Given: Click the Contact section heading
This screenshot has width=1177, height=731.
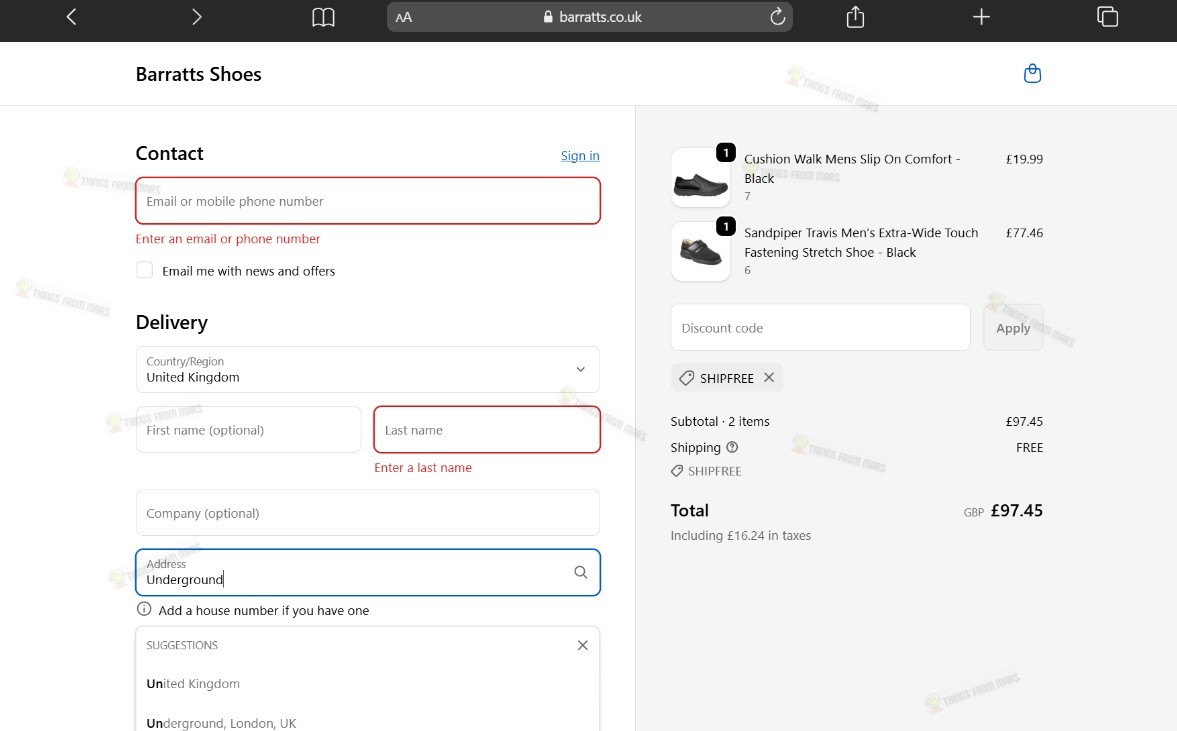Looking at the screenshot, I should click(169, 153).
